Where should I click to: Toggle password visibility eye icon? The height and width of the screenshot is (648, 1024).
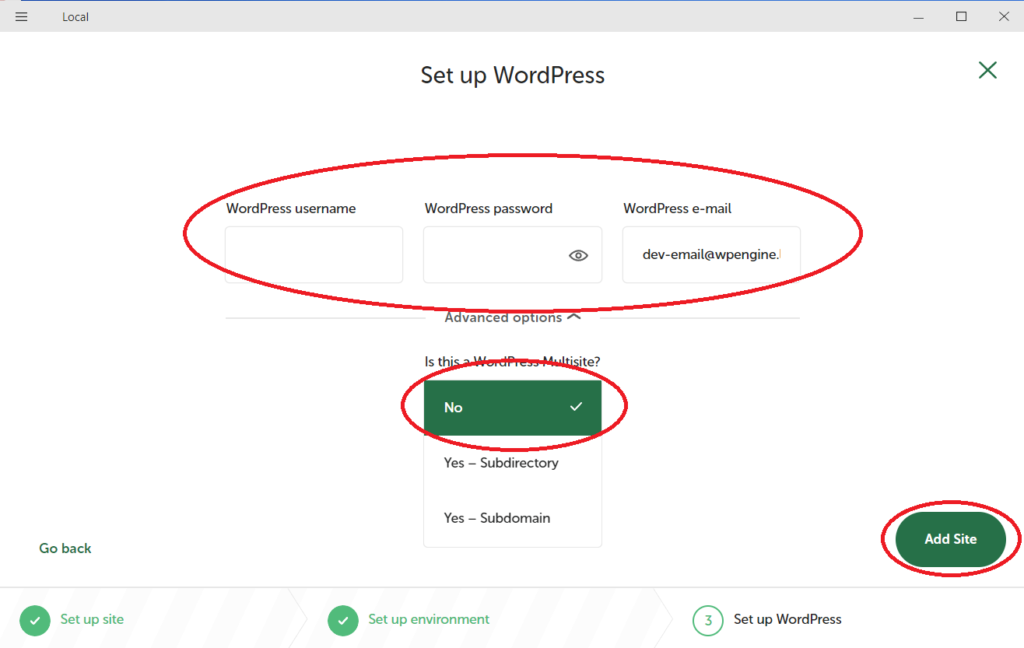tap(578, 255)
